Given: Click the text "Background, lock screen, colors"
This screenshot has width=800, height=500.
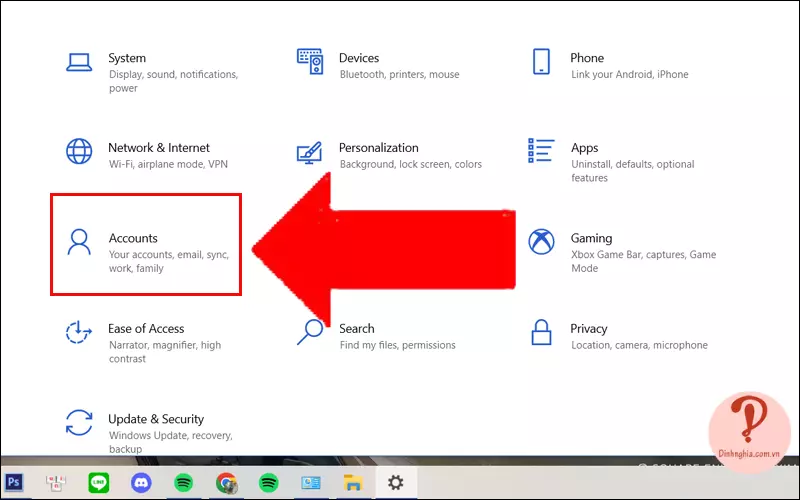Looking at the screenshot, I should pyautogui.click(x=411, y=164).
